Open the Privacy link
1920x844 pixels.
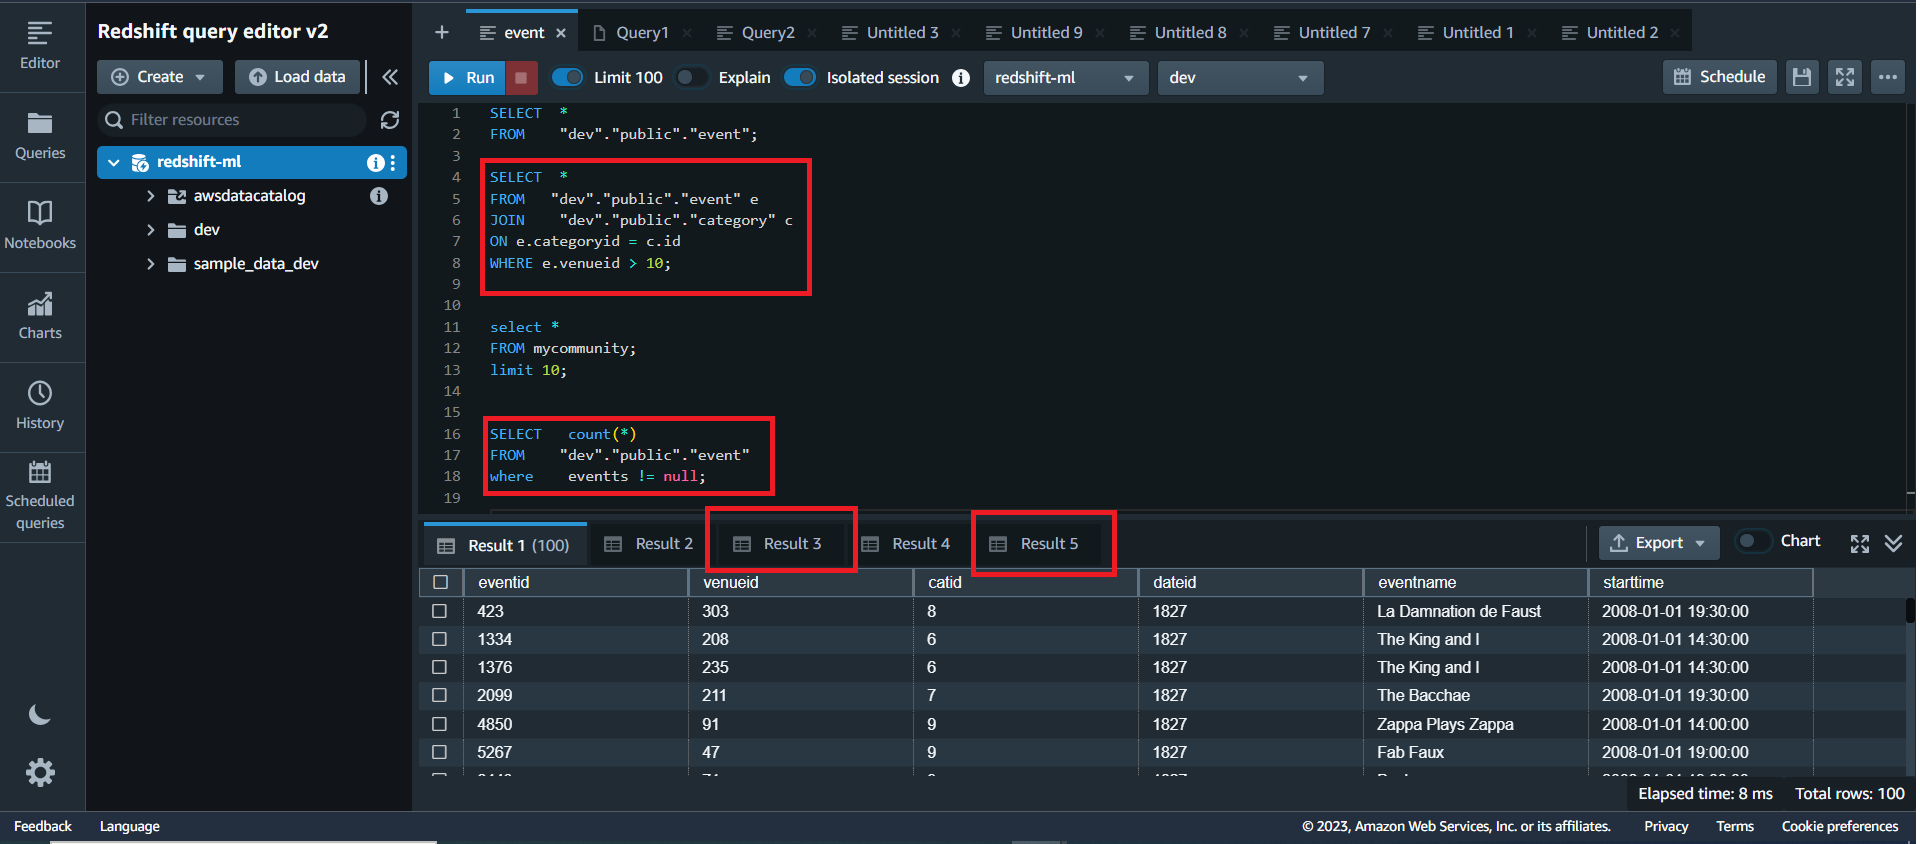tap(1666, 826)
